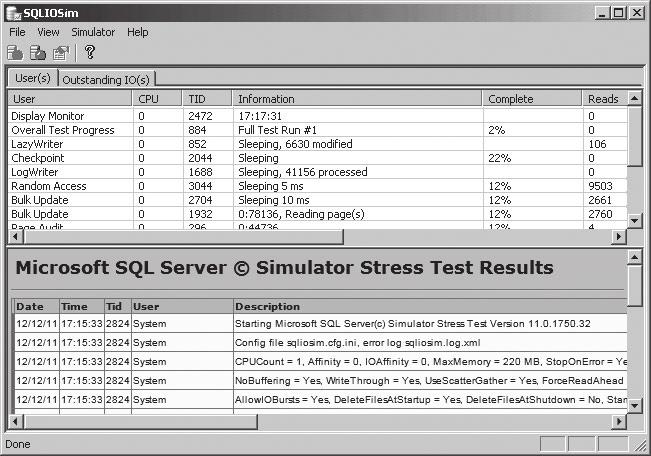The height and width of the screenshot is (456, 651).
Task: Open the View menu
Action: tap(48, 32)
